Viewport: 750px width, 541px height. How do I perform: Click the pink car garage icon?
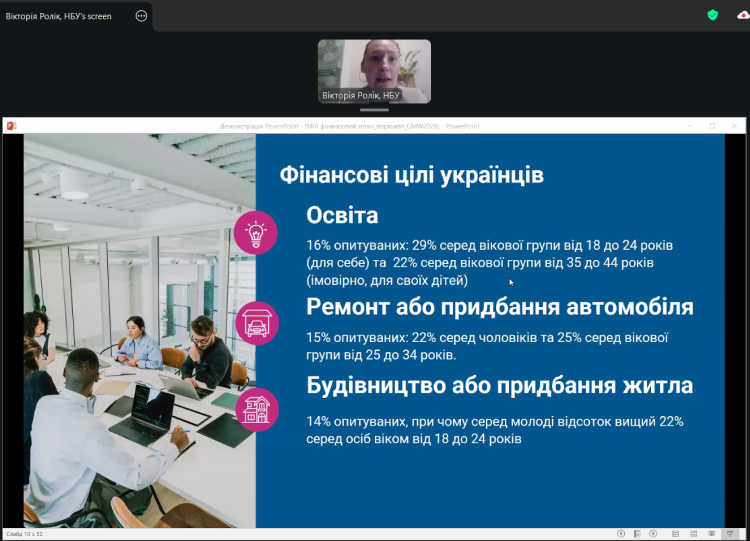[x=257, y=323]
